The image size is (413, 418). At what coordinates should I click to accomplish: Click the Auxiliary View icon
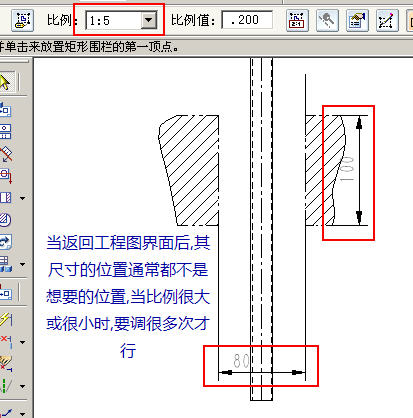pos(5,154)
